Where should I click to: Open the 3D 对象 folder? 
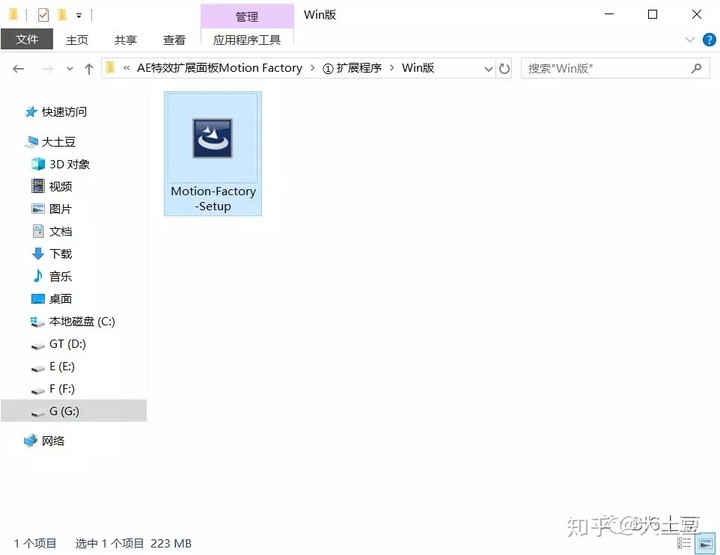[69, 164]
